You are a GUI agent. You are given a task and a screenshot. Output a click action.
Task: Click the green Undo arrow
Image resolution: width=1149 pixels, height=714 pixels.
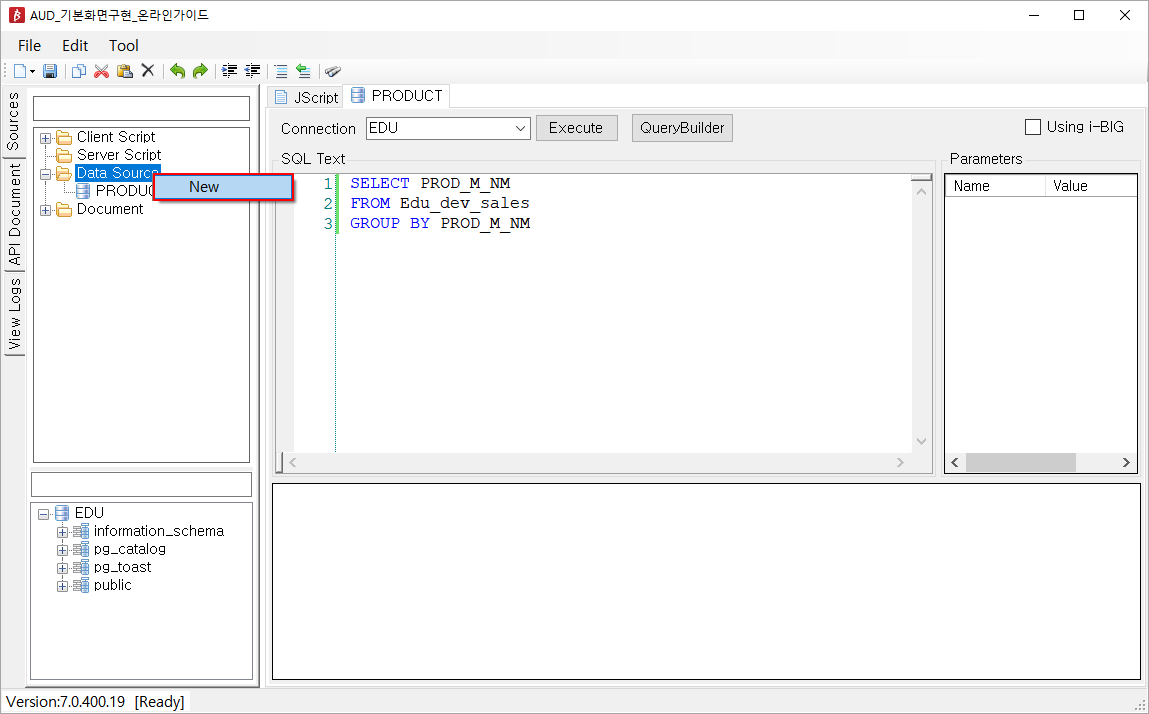[177, 71]
